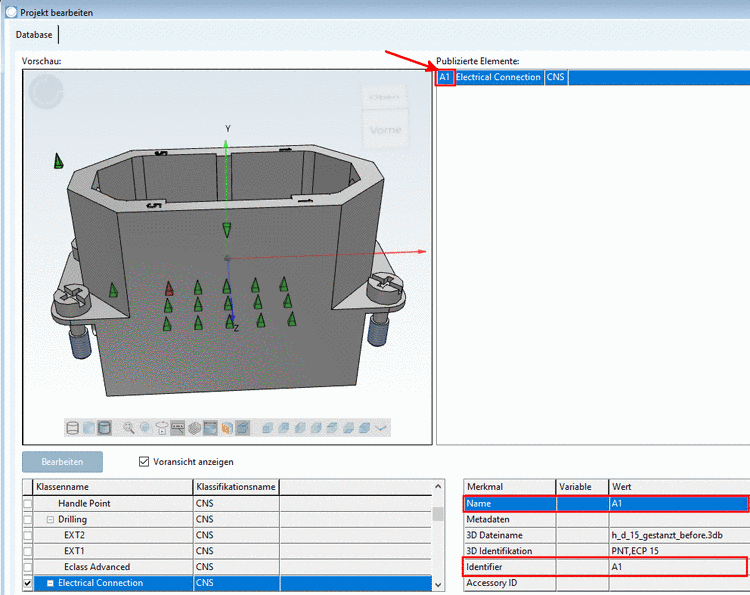Click class list scrollbar up arrow
Image resolution: width=750 pixels, height=595 pixels.
point(438,486)
